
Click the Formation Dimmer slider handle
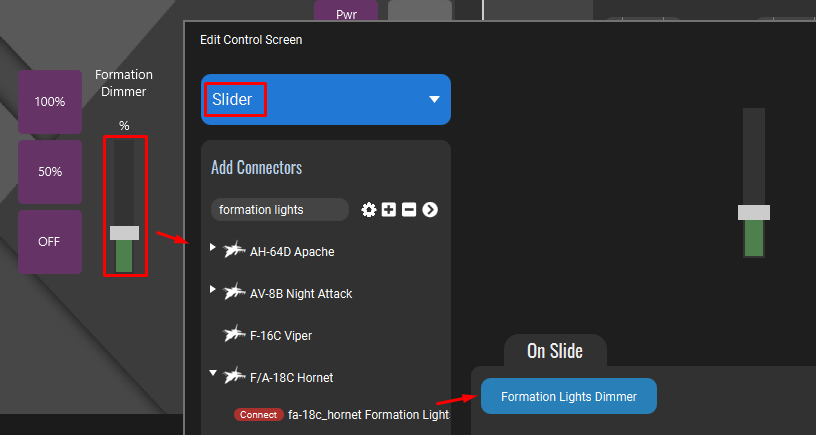click(124, 233)
